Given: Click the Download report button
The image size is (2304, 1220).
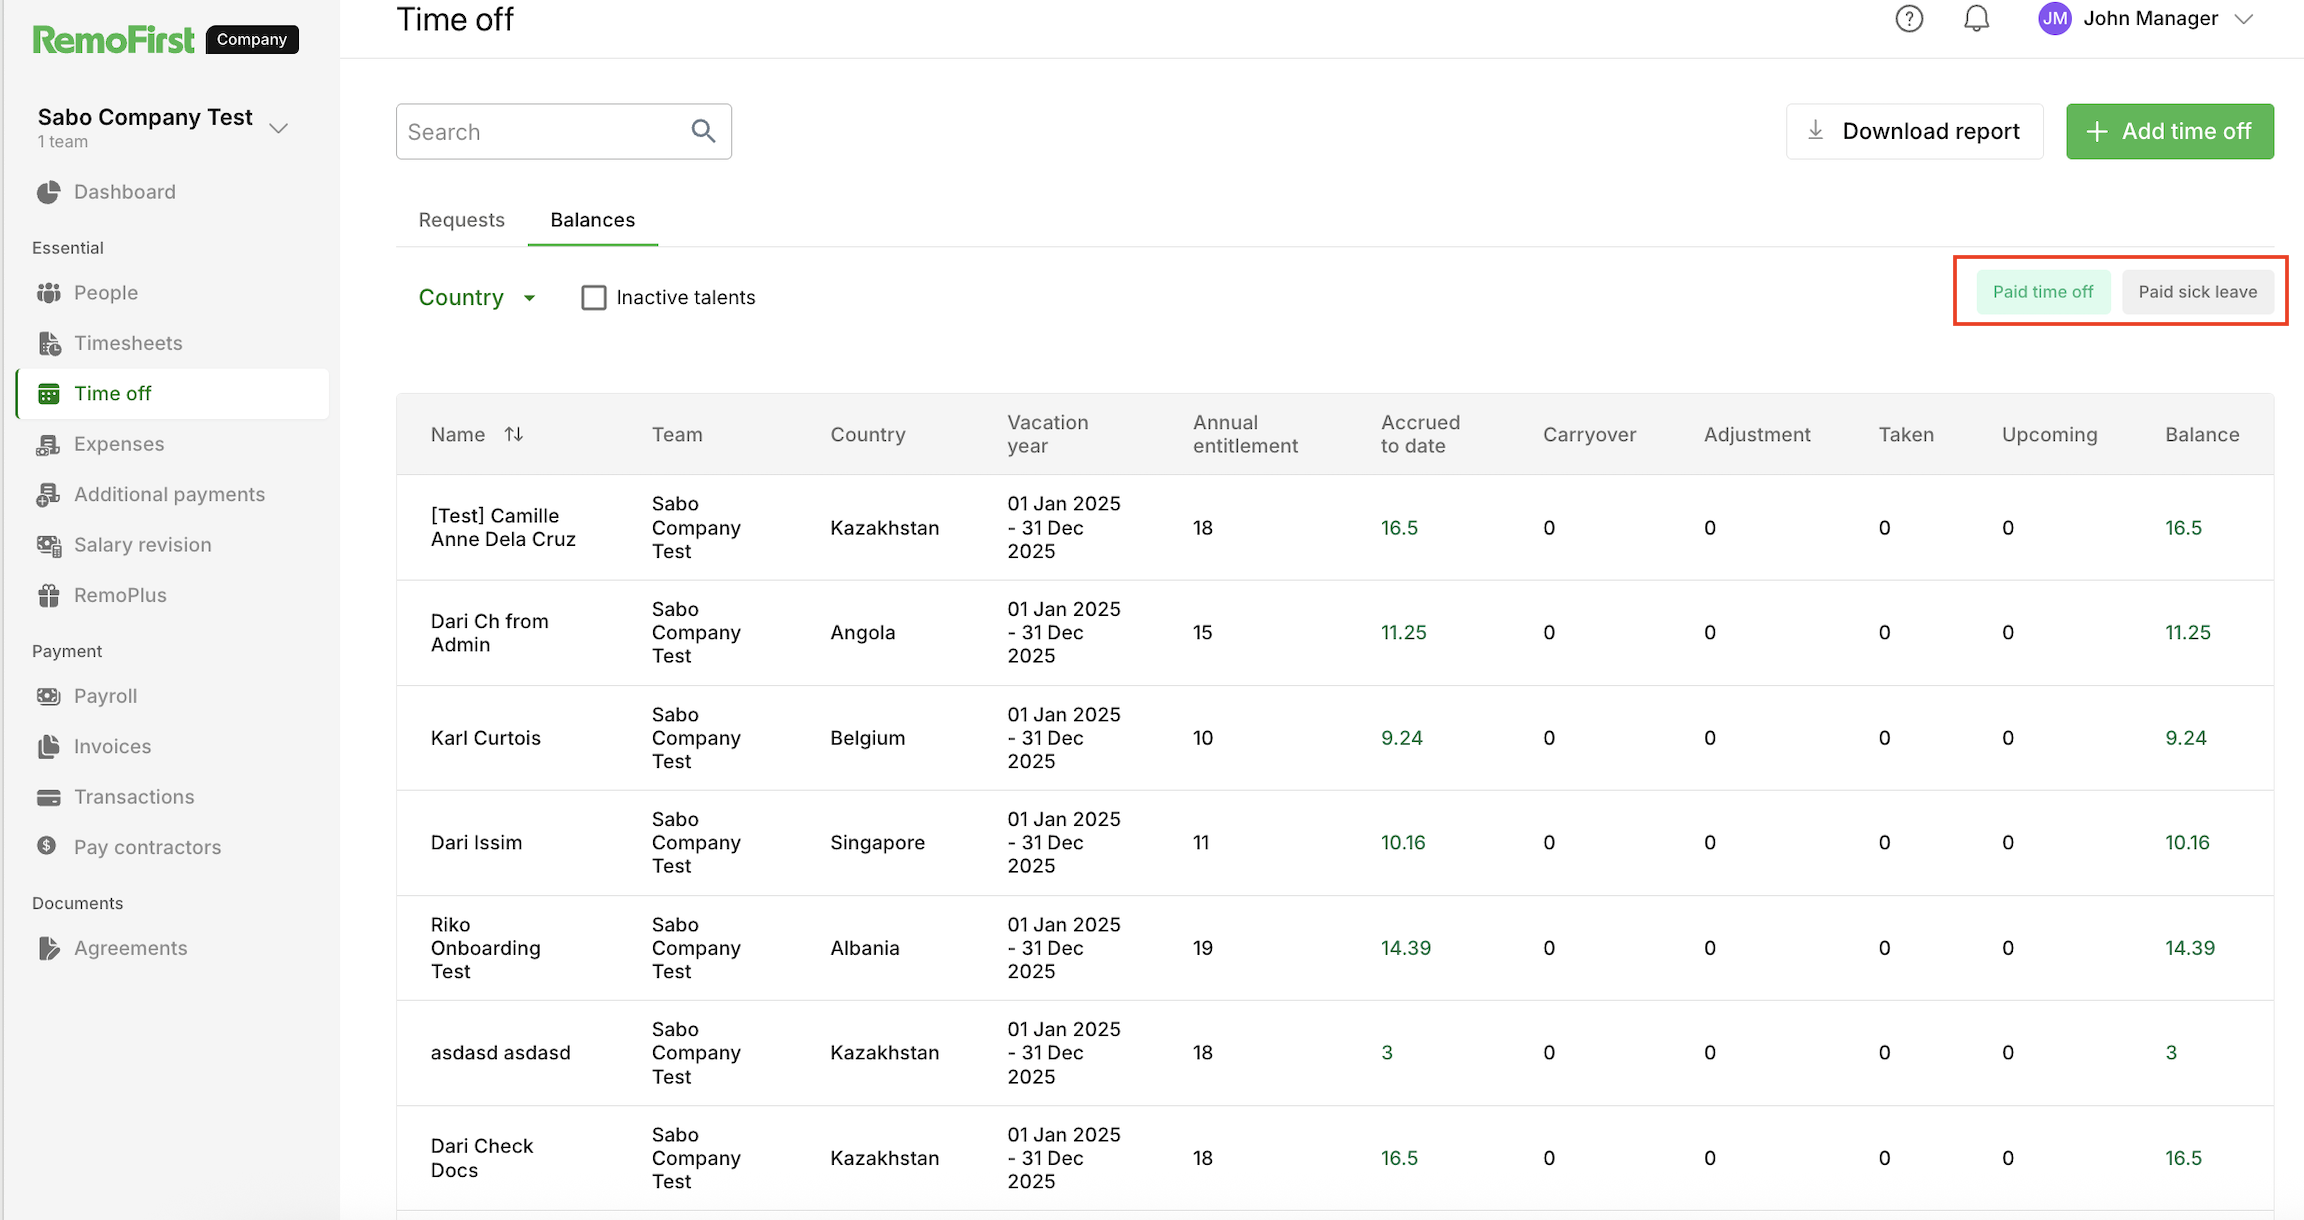Looking at the screenshot, I should point(1914,131).
